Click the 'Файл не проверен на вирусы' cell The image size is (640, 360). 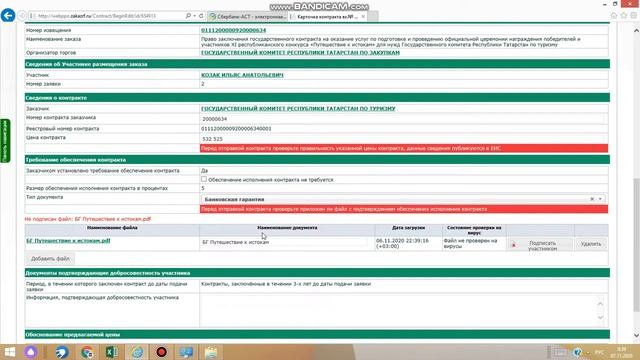[474, 243]
